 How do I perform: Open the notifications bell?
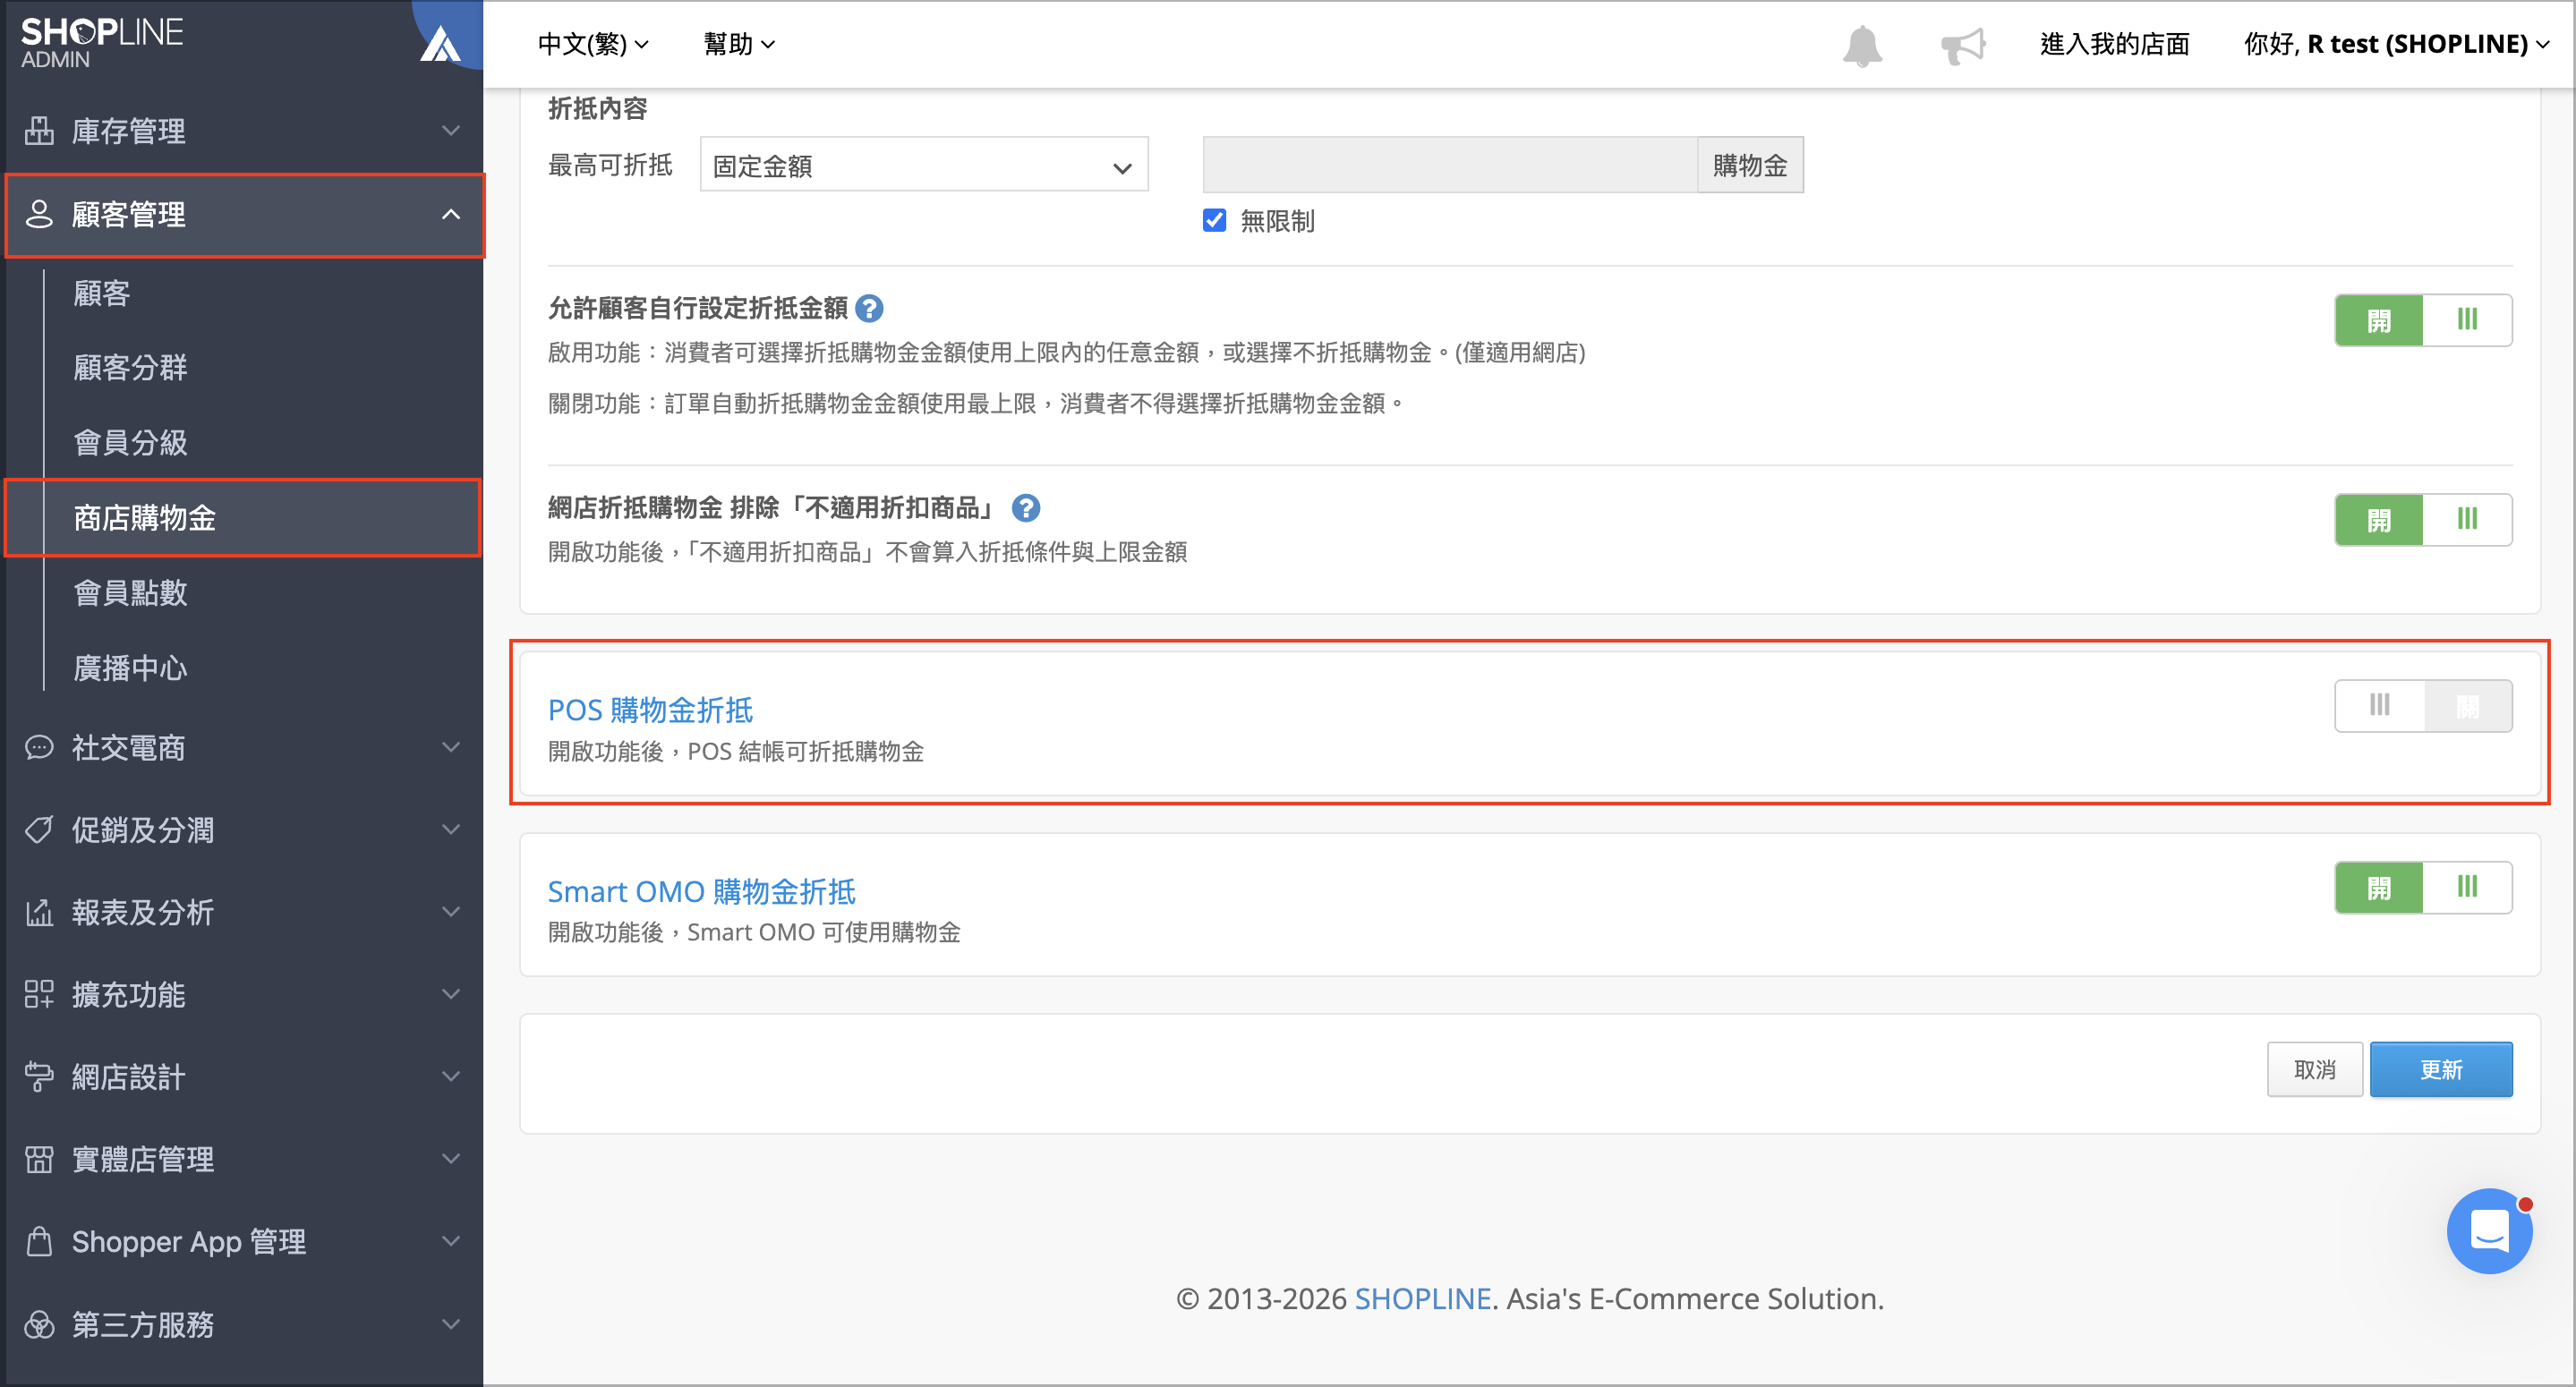pyautogui.click(x=1862, y=45)
